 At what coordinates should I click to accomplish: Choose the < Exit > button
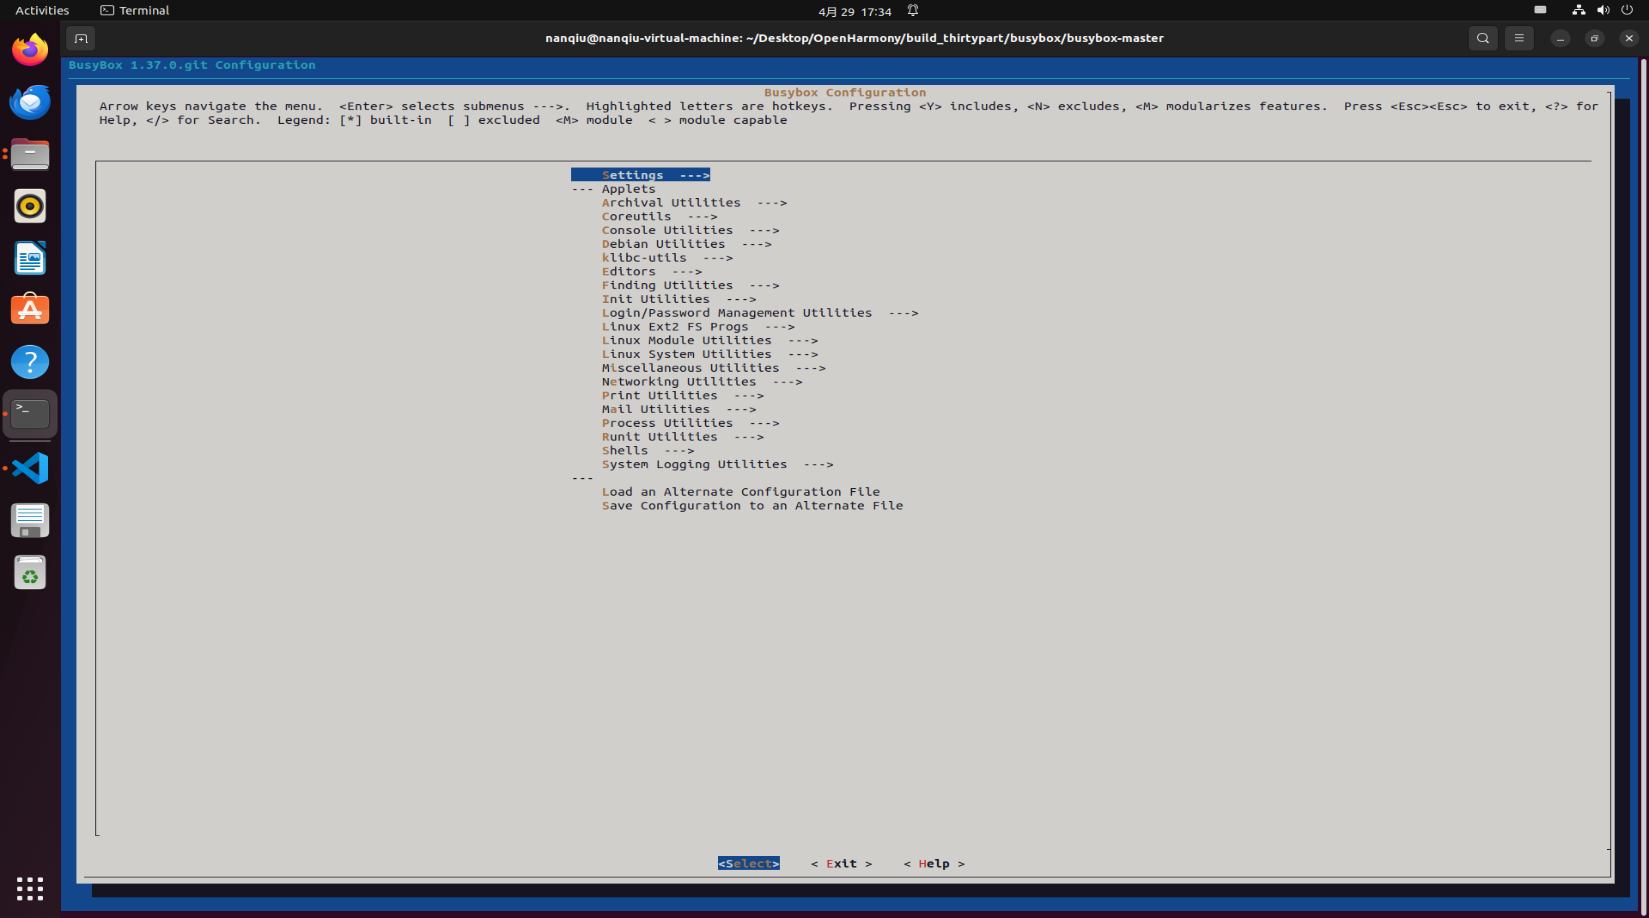[x=841, y=864]
